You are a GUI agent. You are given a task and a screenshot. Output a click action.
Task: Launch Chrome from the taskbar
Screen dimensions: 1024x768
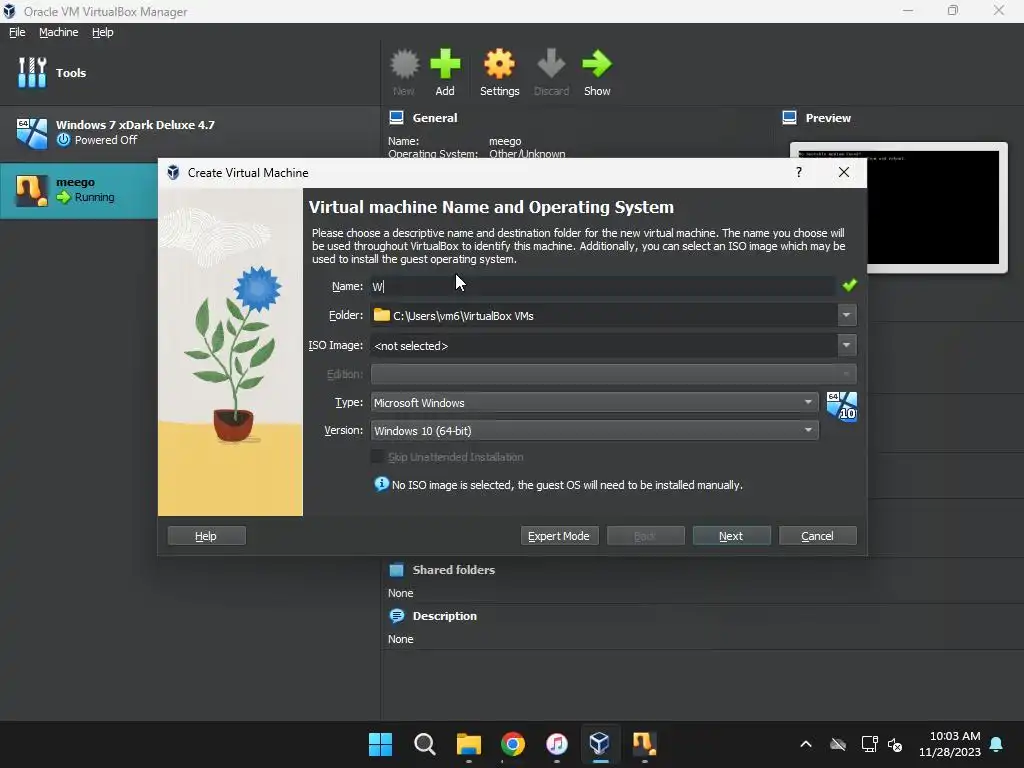click(x=513, y=744)
